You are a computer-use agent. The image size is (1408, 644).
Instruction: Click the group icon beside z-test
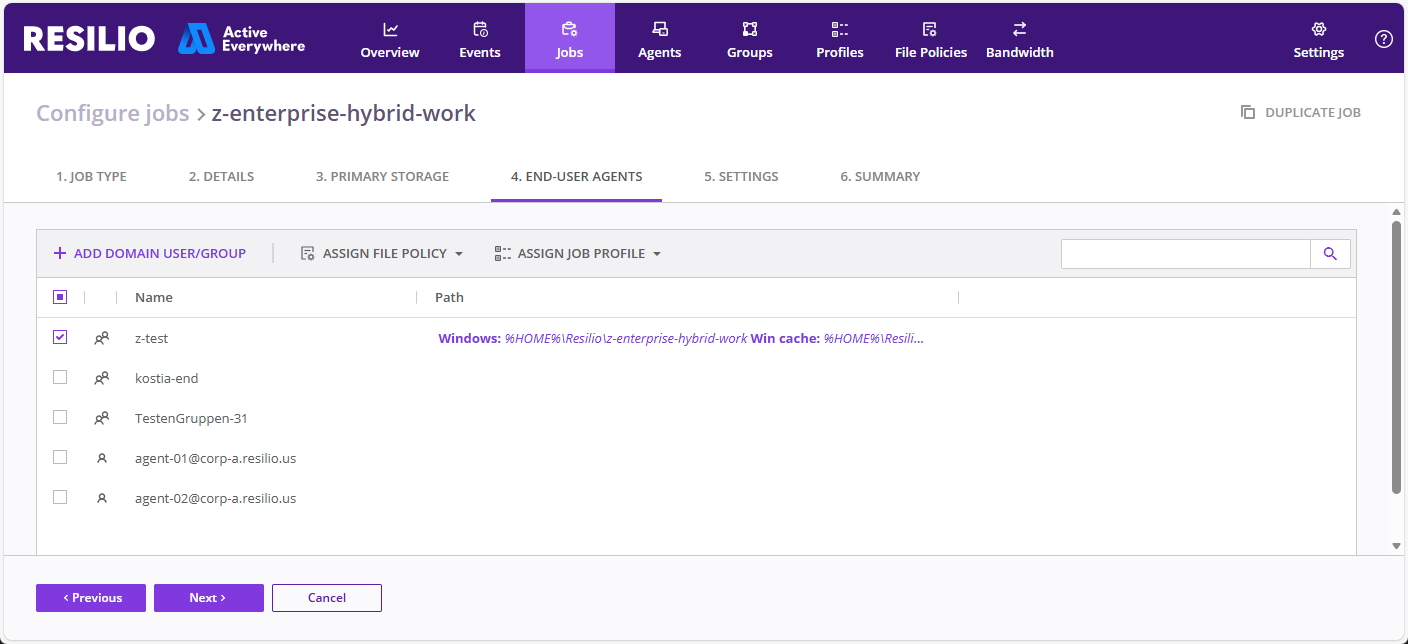(x=101, y=338)
